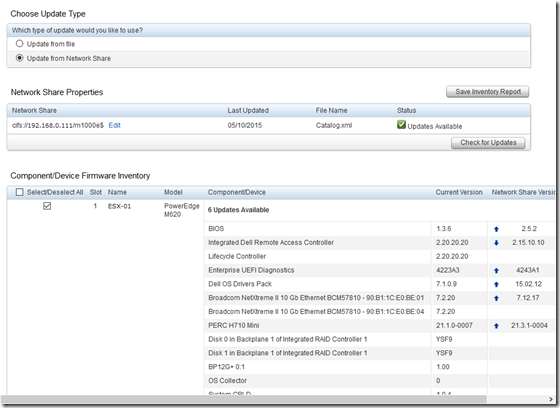
Task: Click the File Name column header
Action: click(x=331, y=110)
